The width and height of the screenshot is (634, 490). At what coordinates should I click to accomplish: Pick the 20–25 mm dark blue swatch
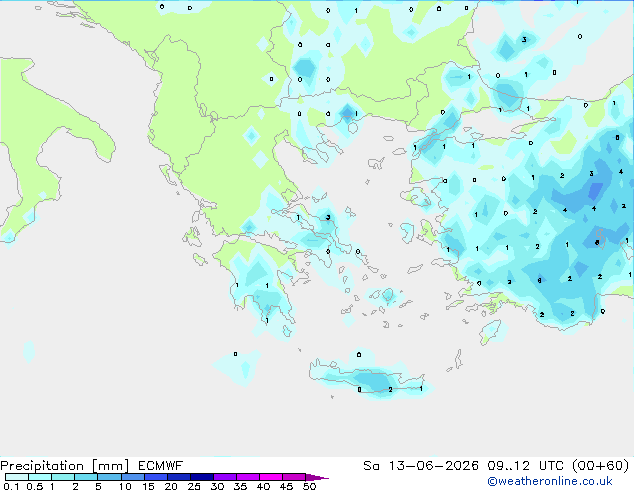(x=178, y=477)
